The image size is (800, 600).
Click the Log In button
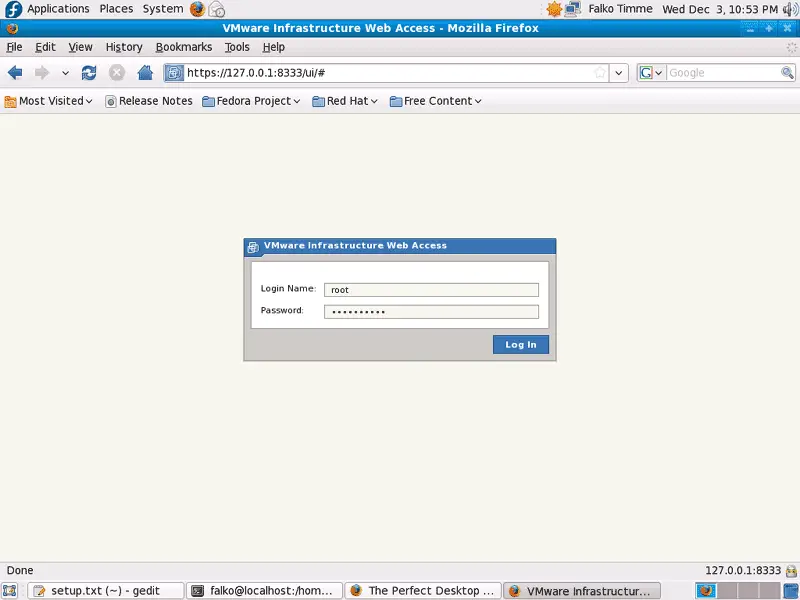(x=520, y=344)
